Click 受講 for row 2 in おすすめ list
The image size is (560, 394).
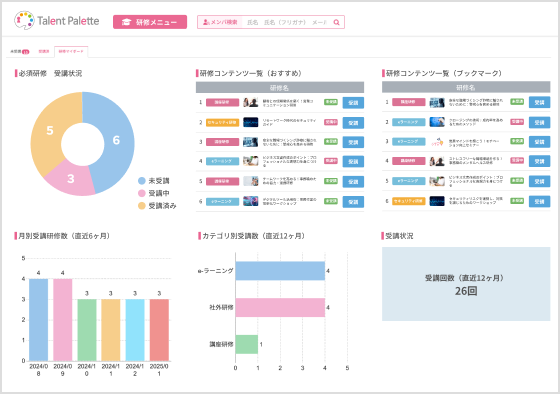point(353,123)
